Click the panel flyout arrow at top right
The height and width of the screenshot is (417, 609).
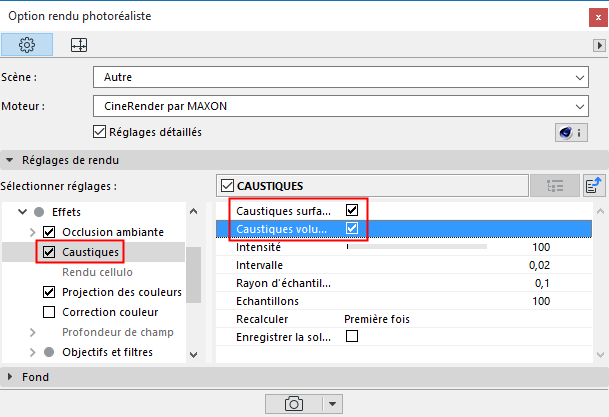click(599, 45)
